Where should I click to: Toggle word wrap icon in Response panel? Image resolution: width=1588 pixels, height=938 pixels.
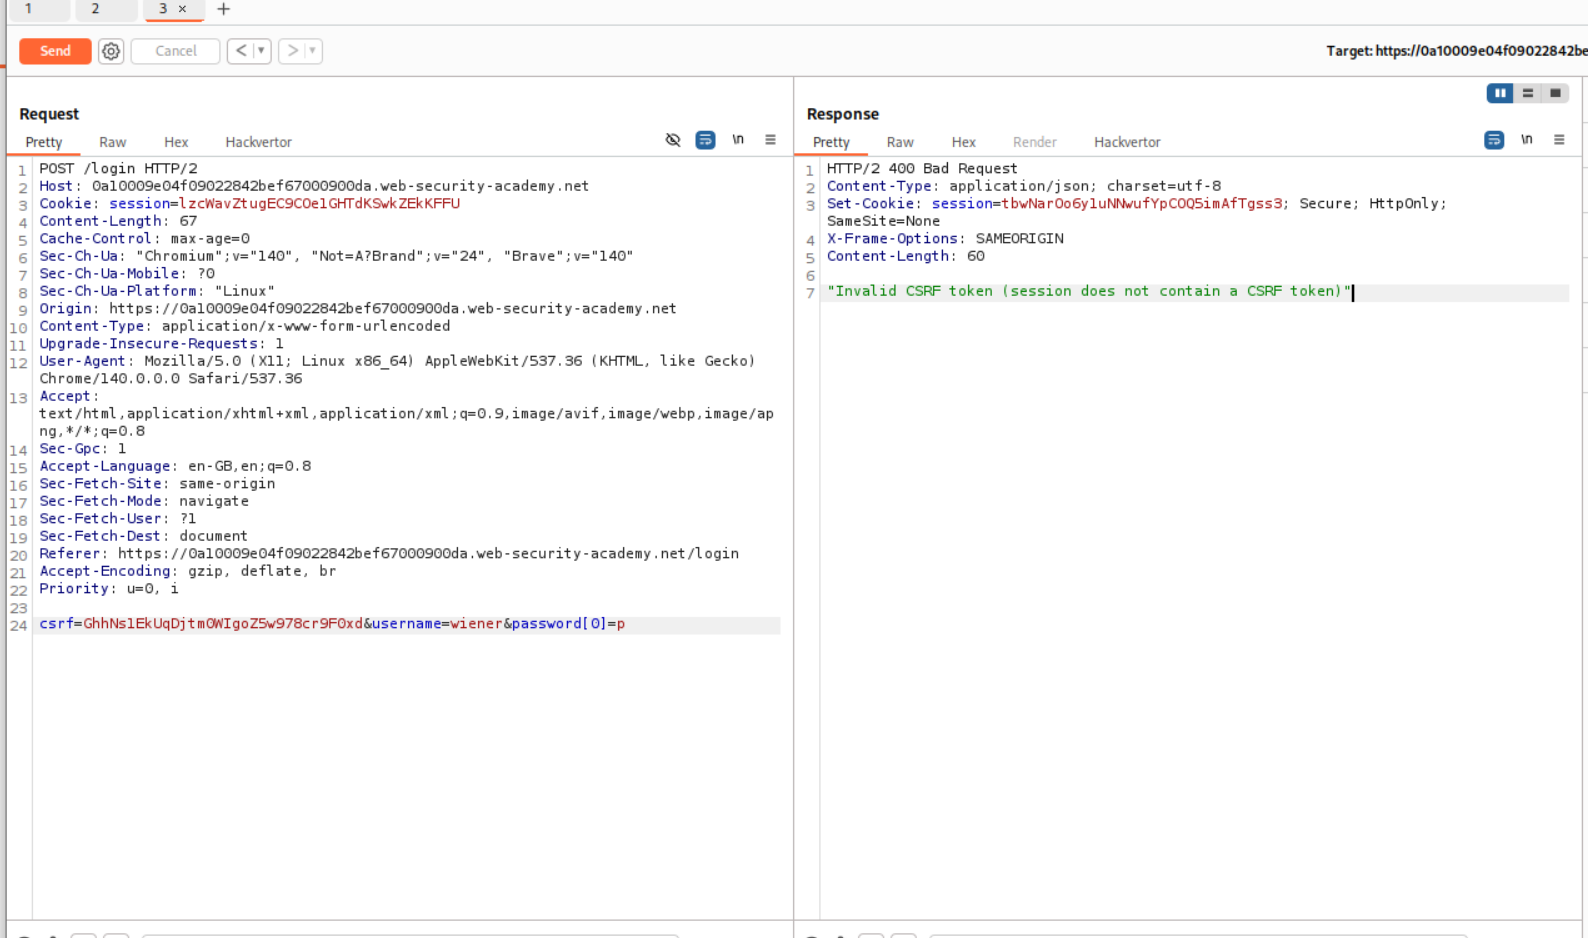1494,140
